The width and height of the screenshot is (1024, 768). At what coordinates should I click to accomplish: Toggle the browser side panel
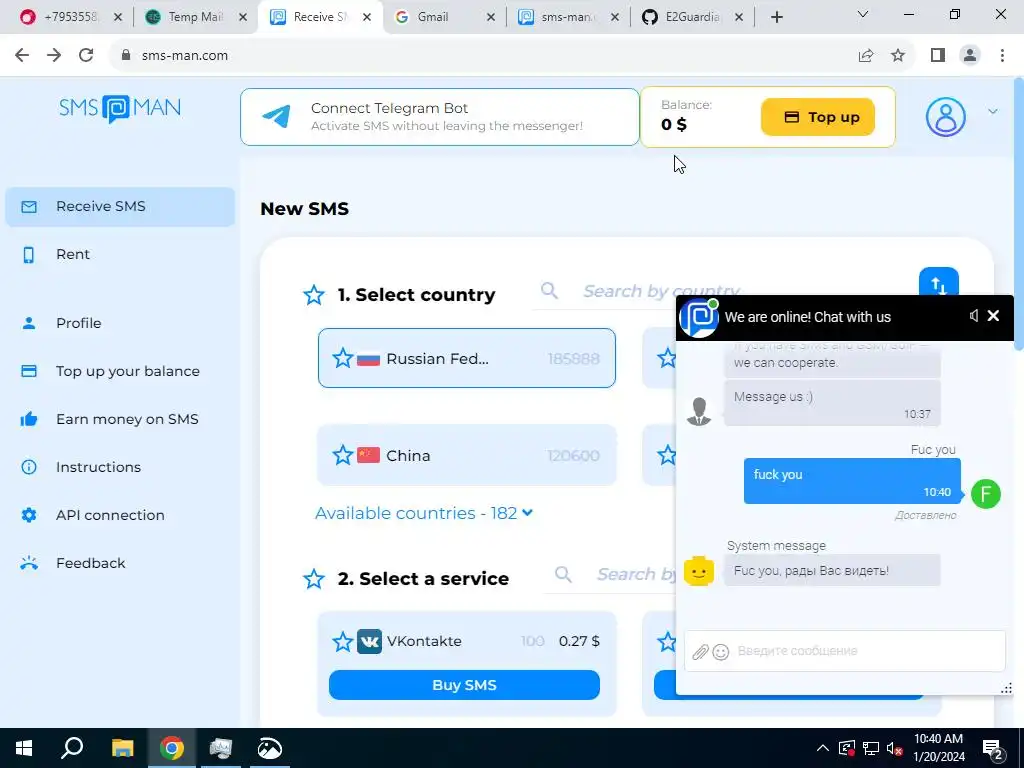click(x=938, y=56)
